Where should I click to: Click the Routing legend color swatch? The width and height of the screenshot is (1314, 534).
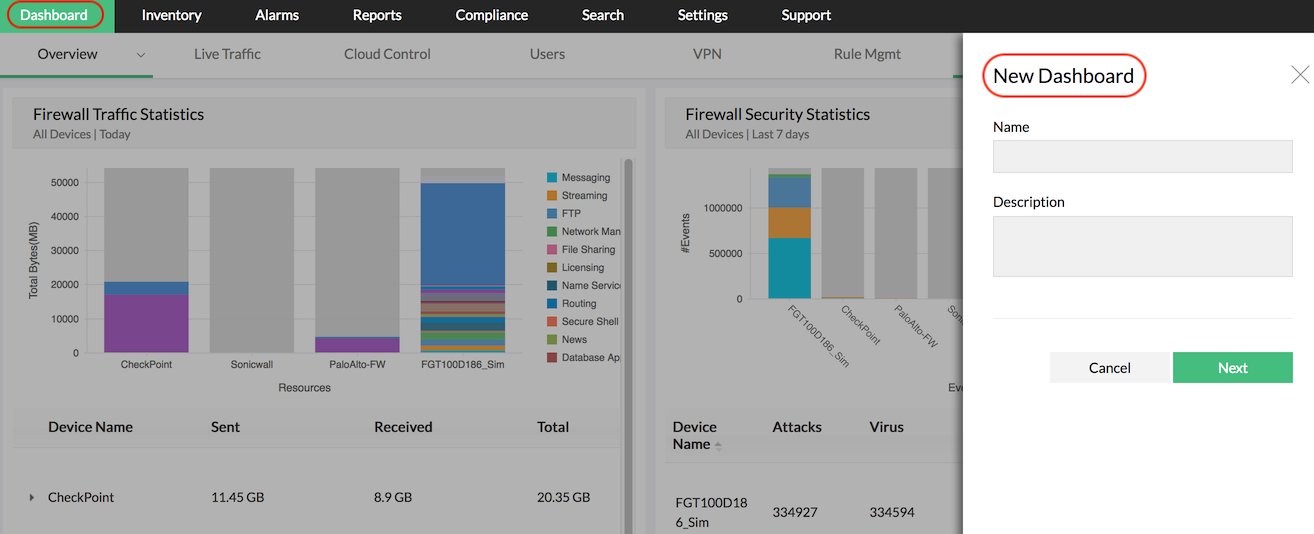[552, 304]
